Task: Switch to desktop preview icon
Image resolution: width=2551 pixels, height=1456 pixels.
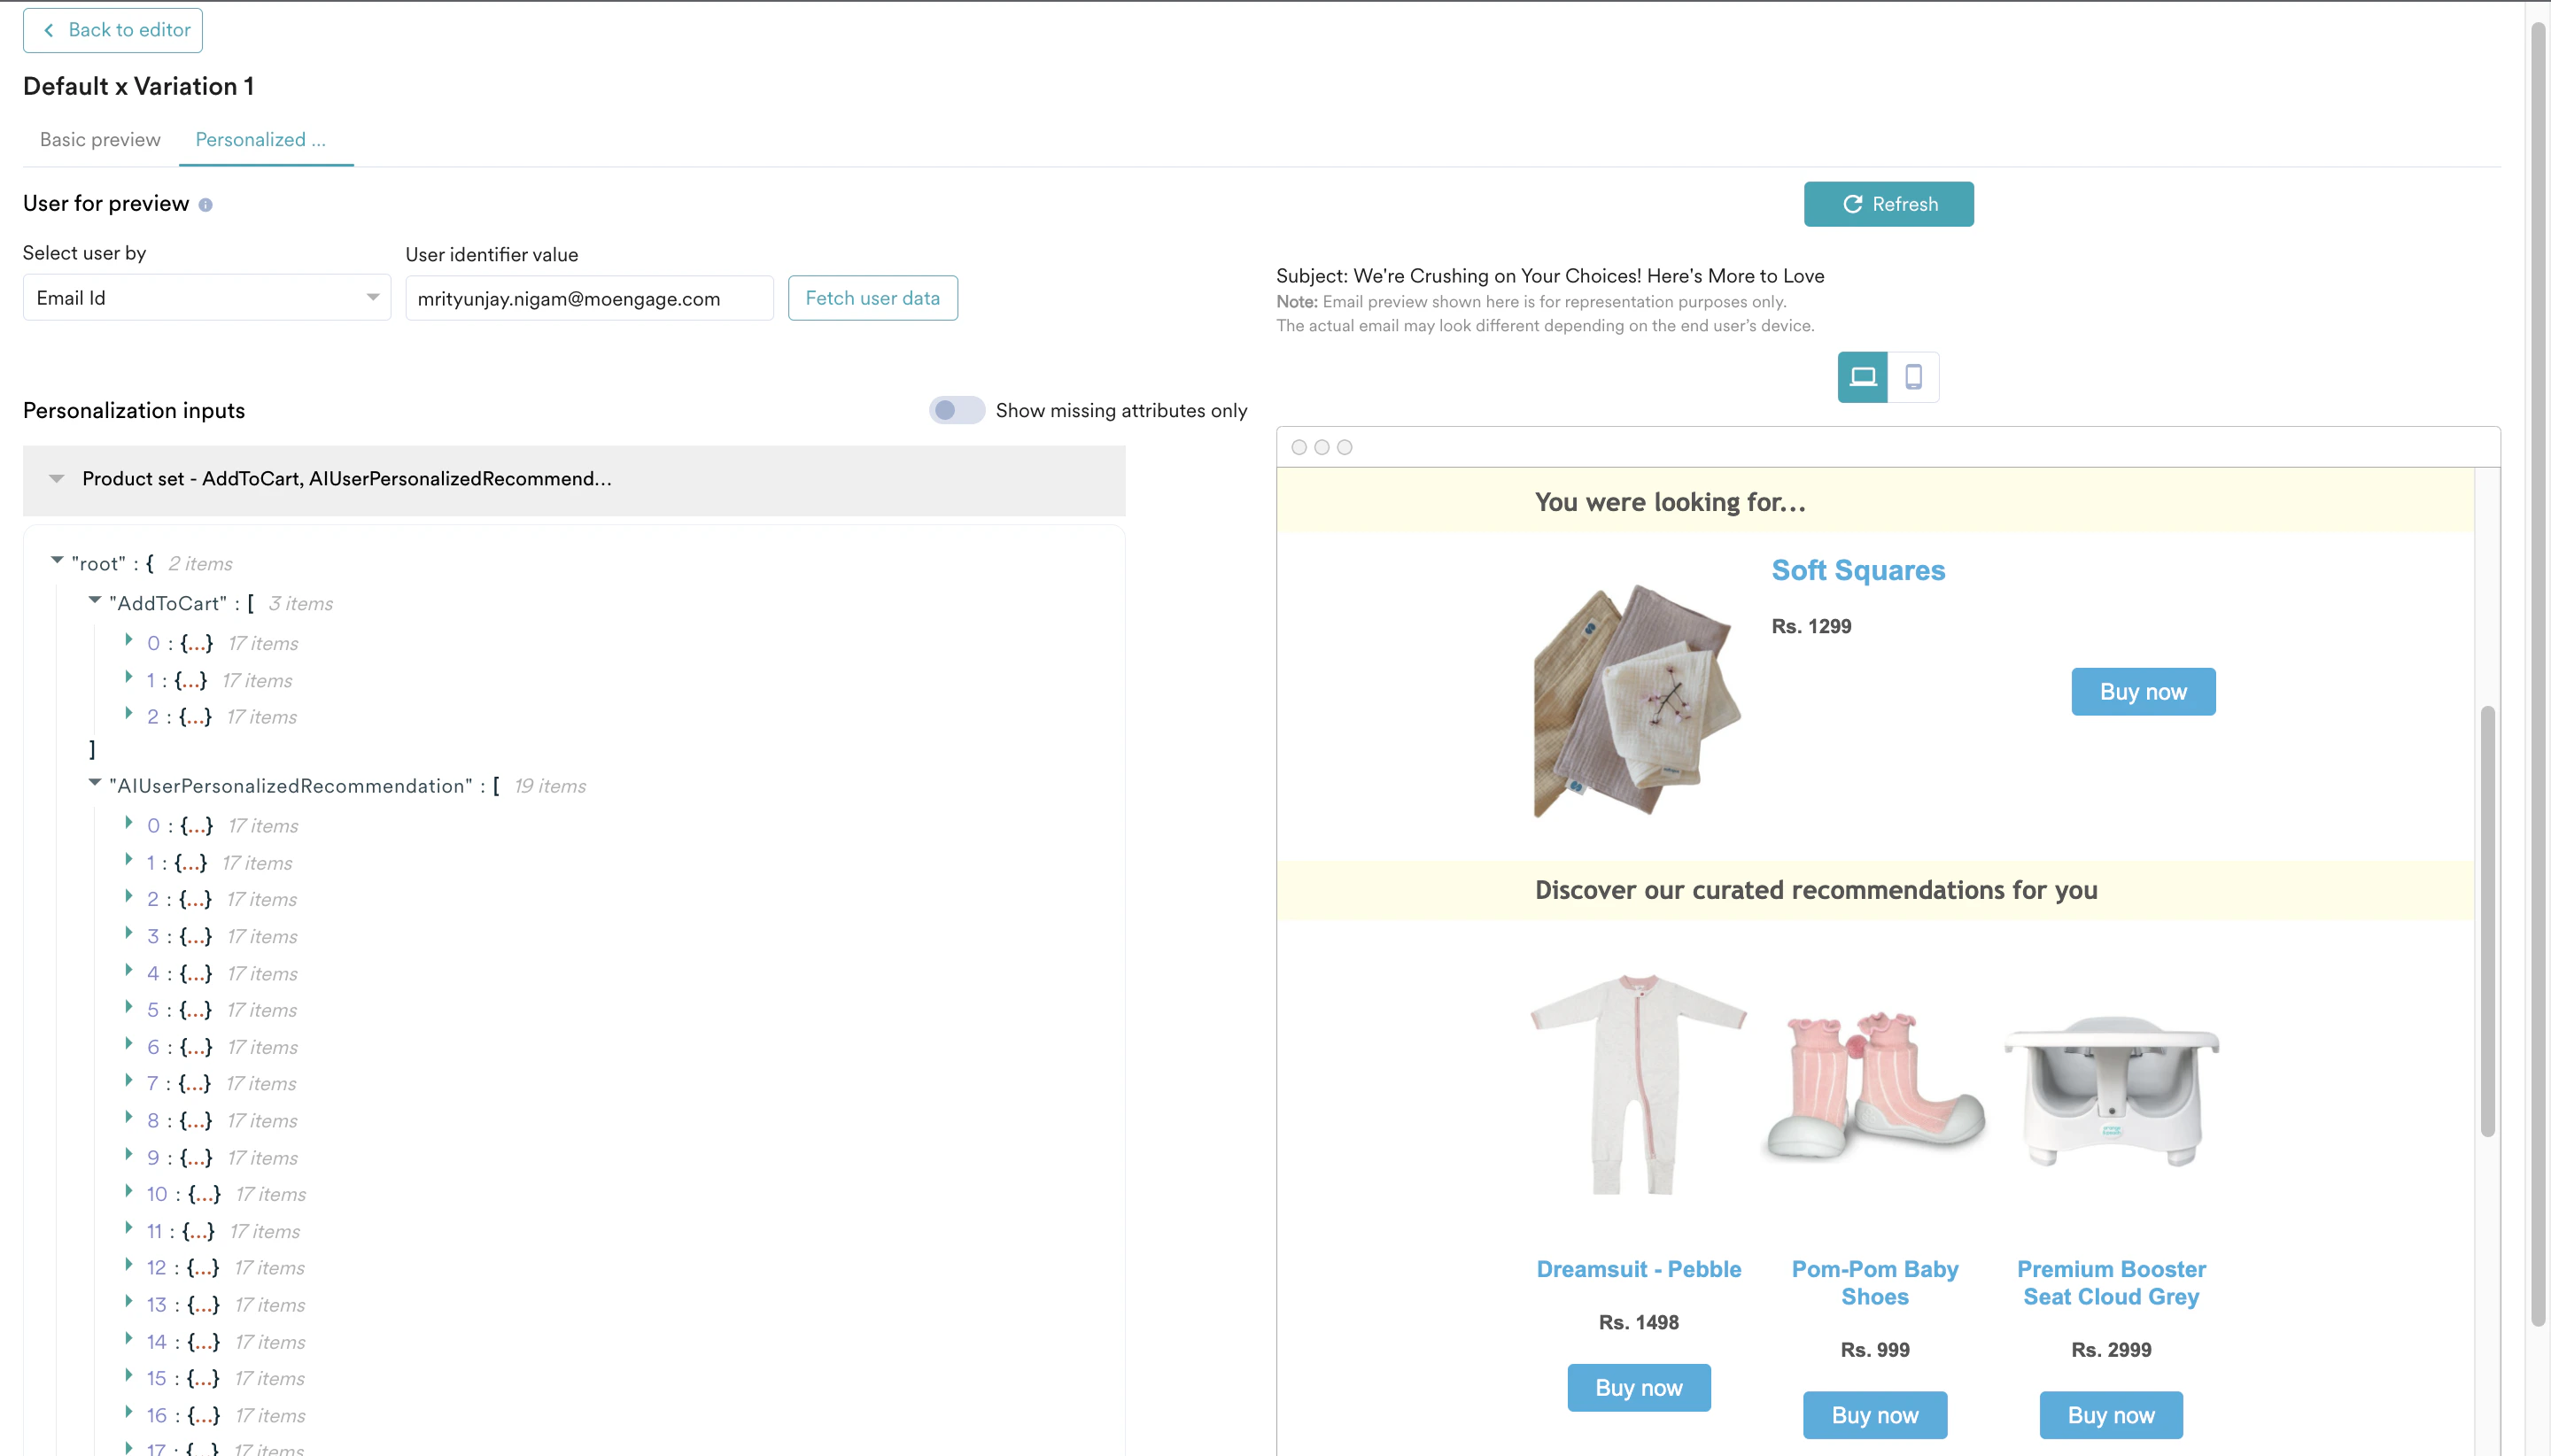Action: click(x=1862, y=377)
